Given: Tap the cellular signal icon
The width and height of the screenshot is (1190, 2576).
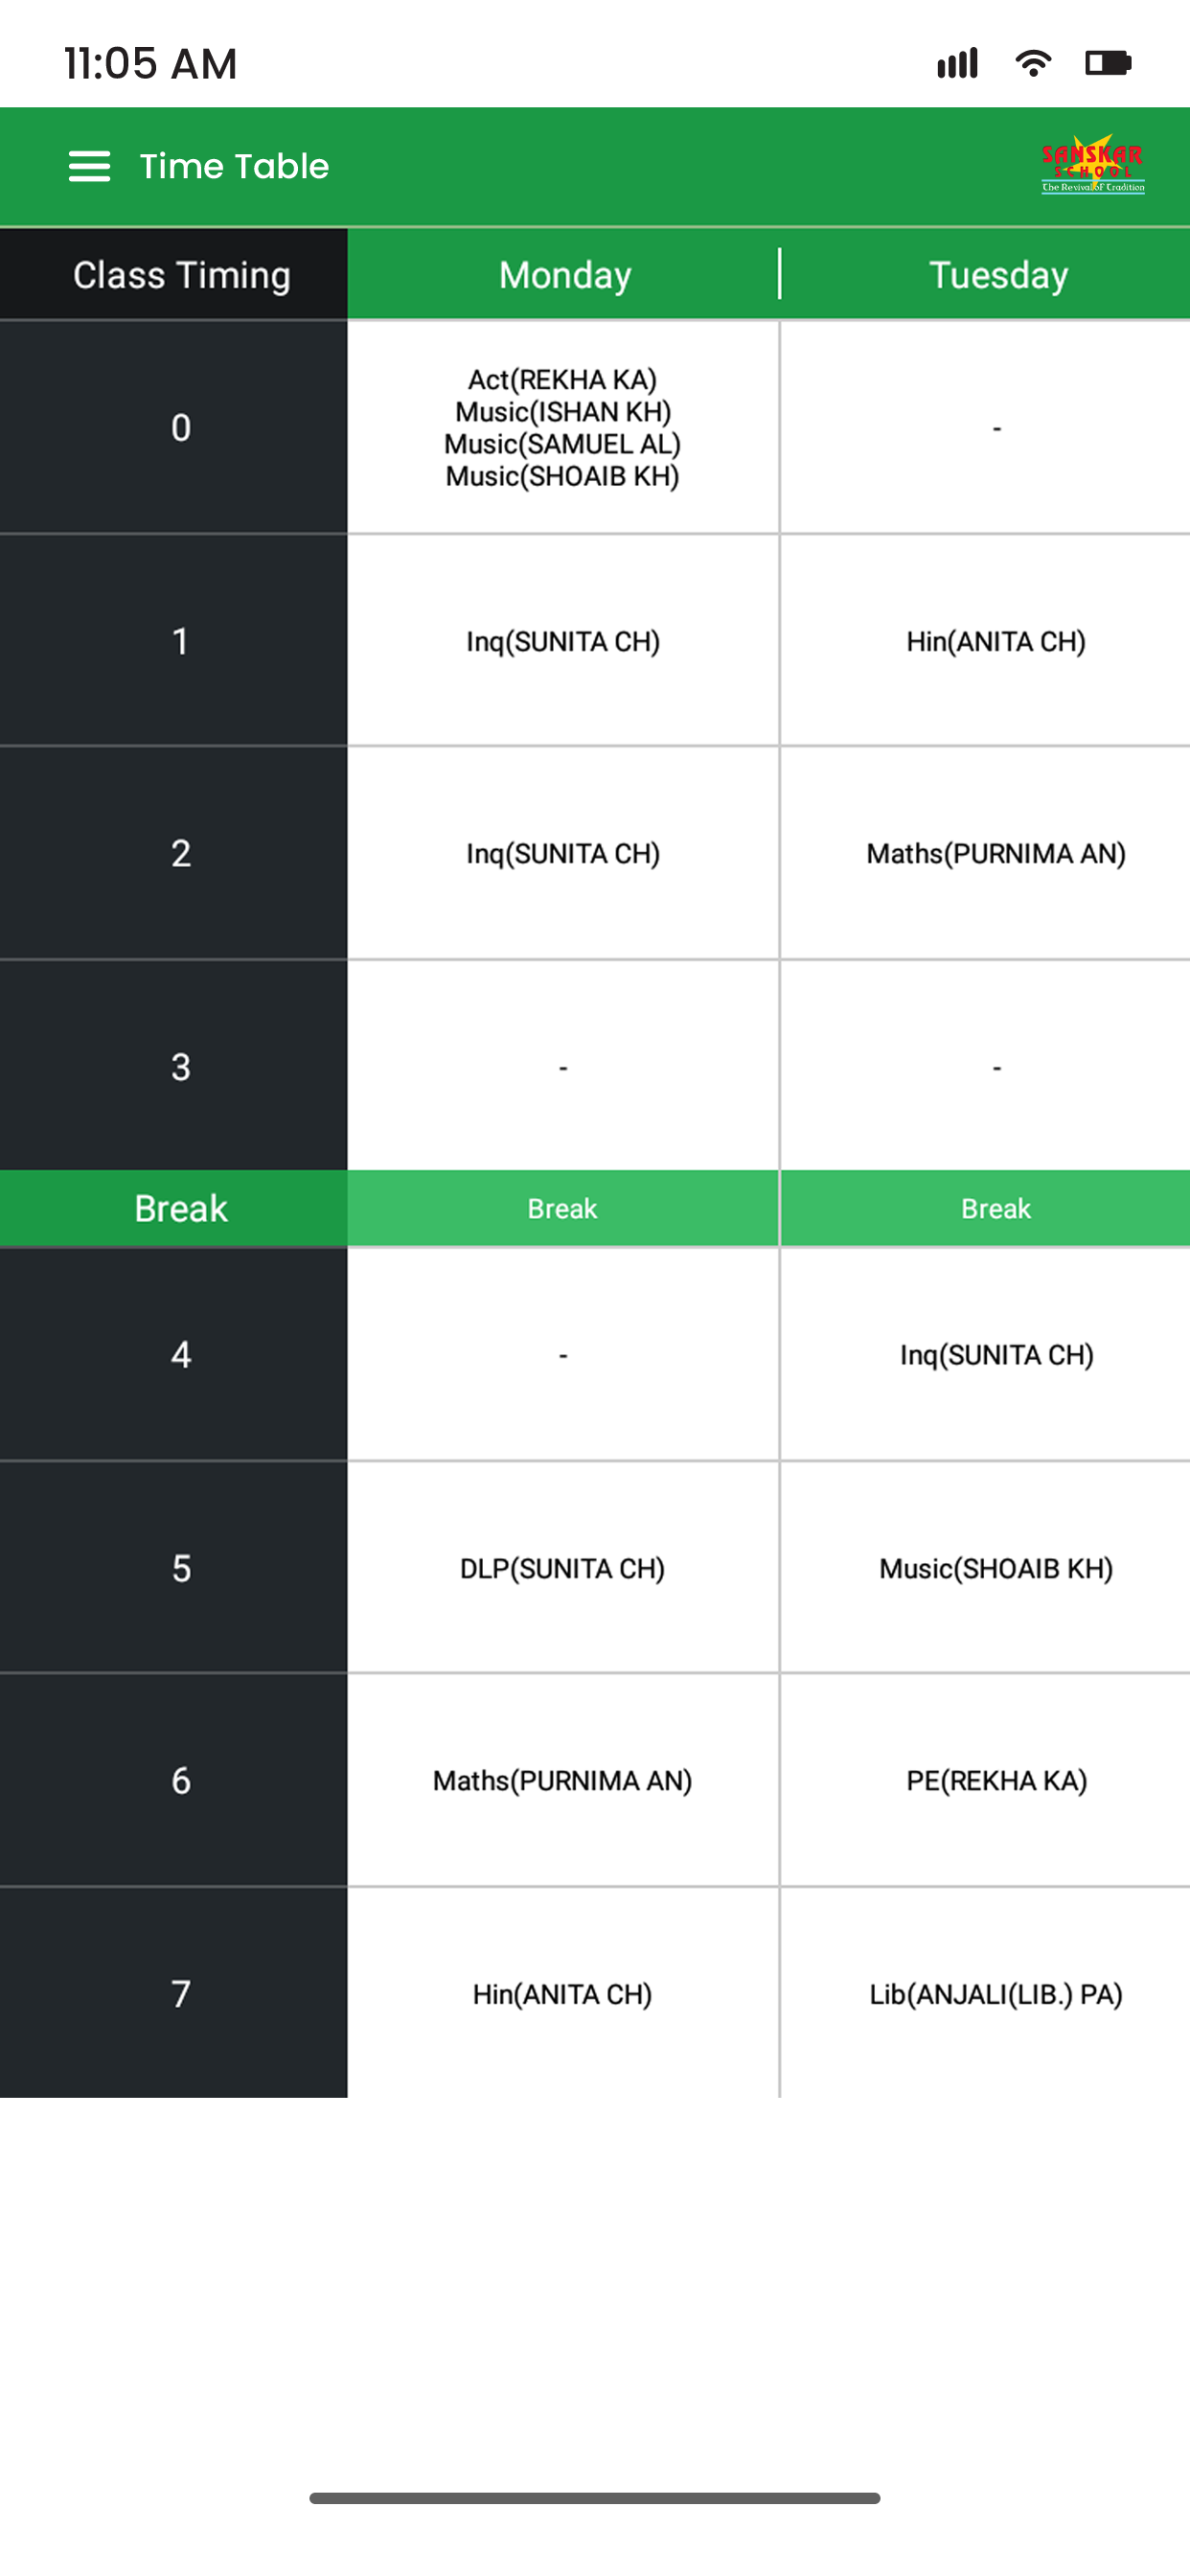Looking at the screenshot, I should tap(957, 63).
